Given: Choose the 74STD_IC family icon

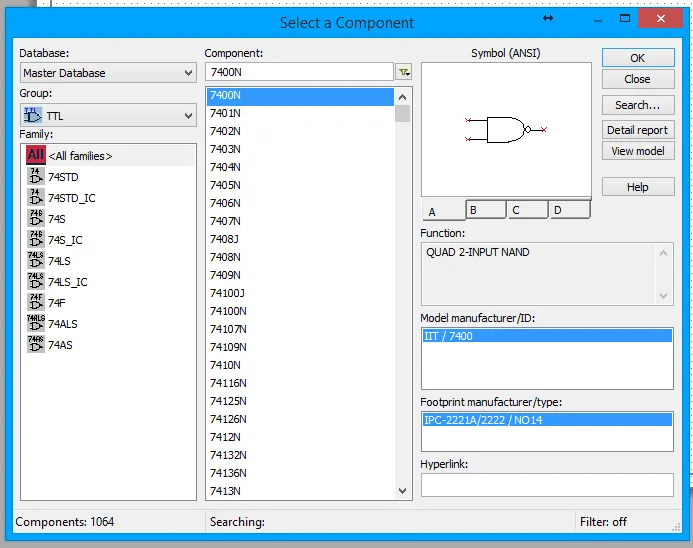Looking at the screenshot, I should click(x=36, y=198).
